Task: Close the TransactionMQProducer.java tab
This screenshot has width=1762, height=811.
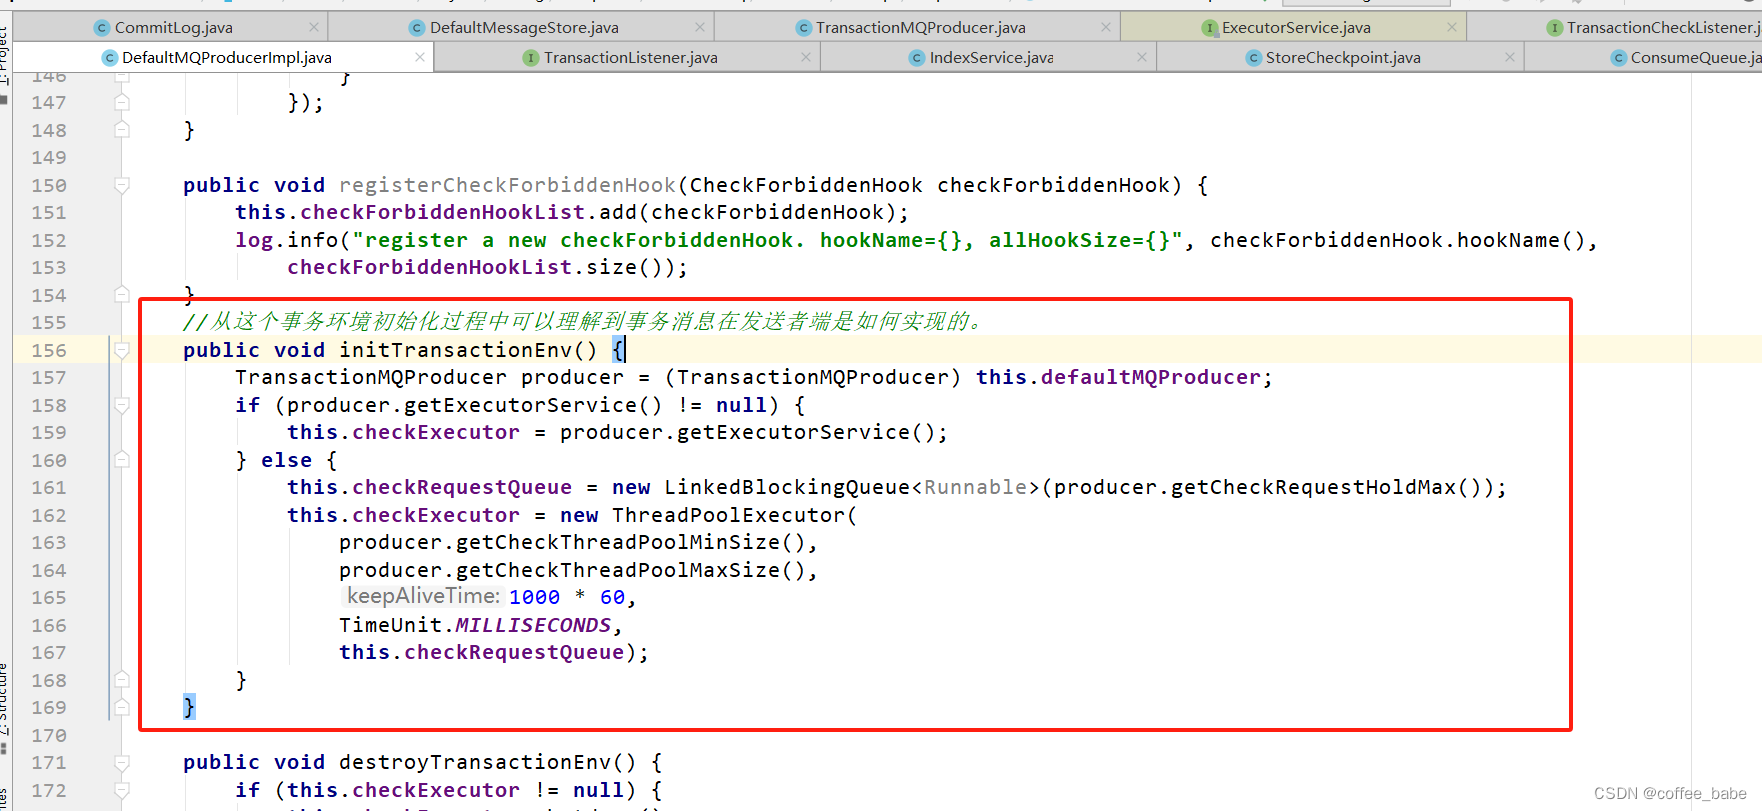Action: click(x=1105, y=27)
